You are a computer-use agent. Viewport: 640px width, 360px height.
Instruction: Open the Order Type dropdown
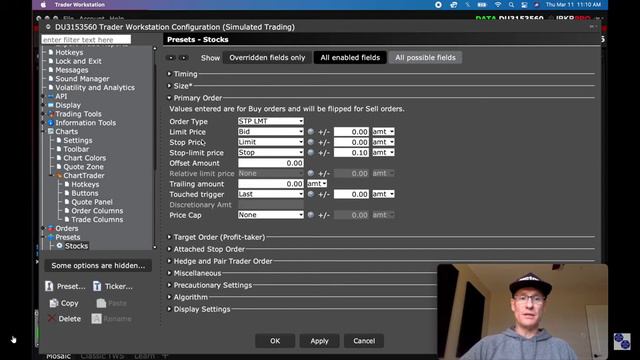271,121
